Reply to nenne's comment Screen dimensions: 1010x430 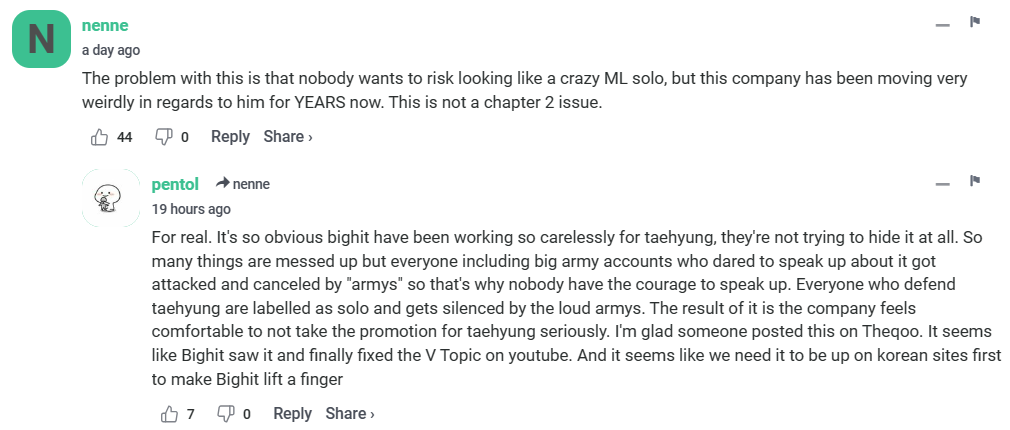click(x=230, y=137)
